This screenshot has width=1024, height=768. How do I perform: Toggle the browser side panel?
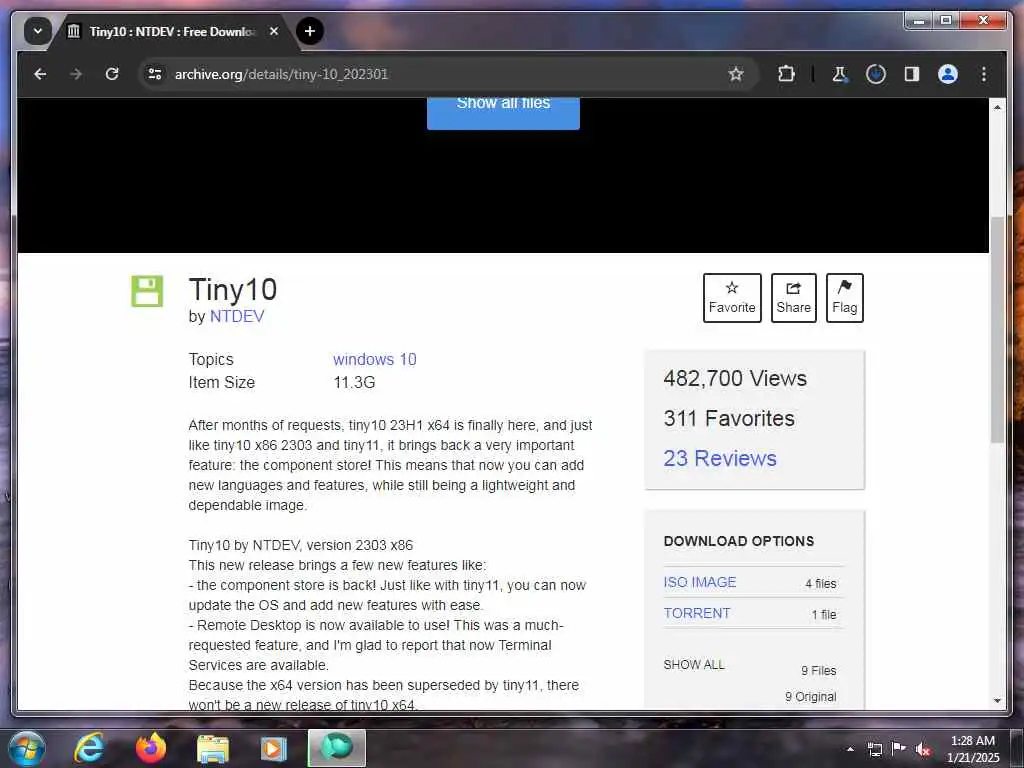click(x=912, y=74)
